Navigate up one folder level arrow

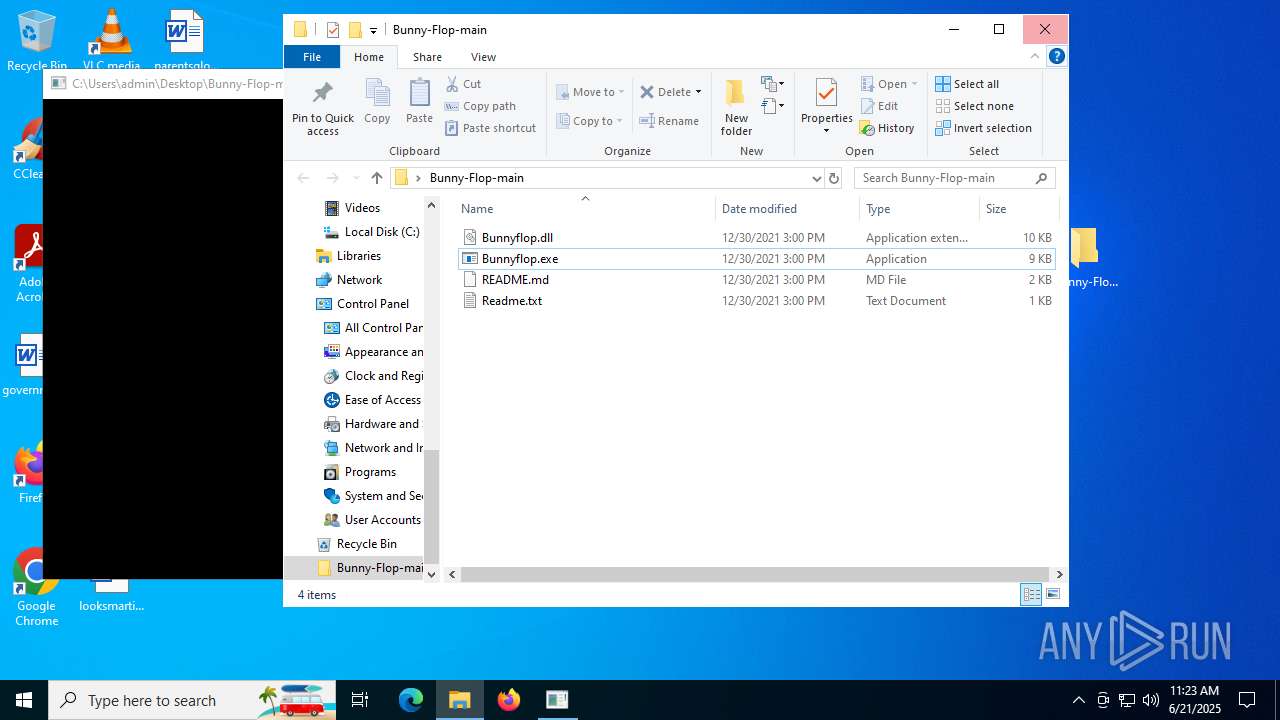(376, 178)
